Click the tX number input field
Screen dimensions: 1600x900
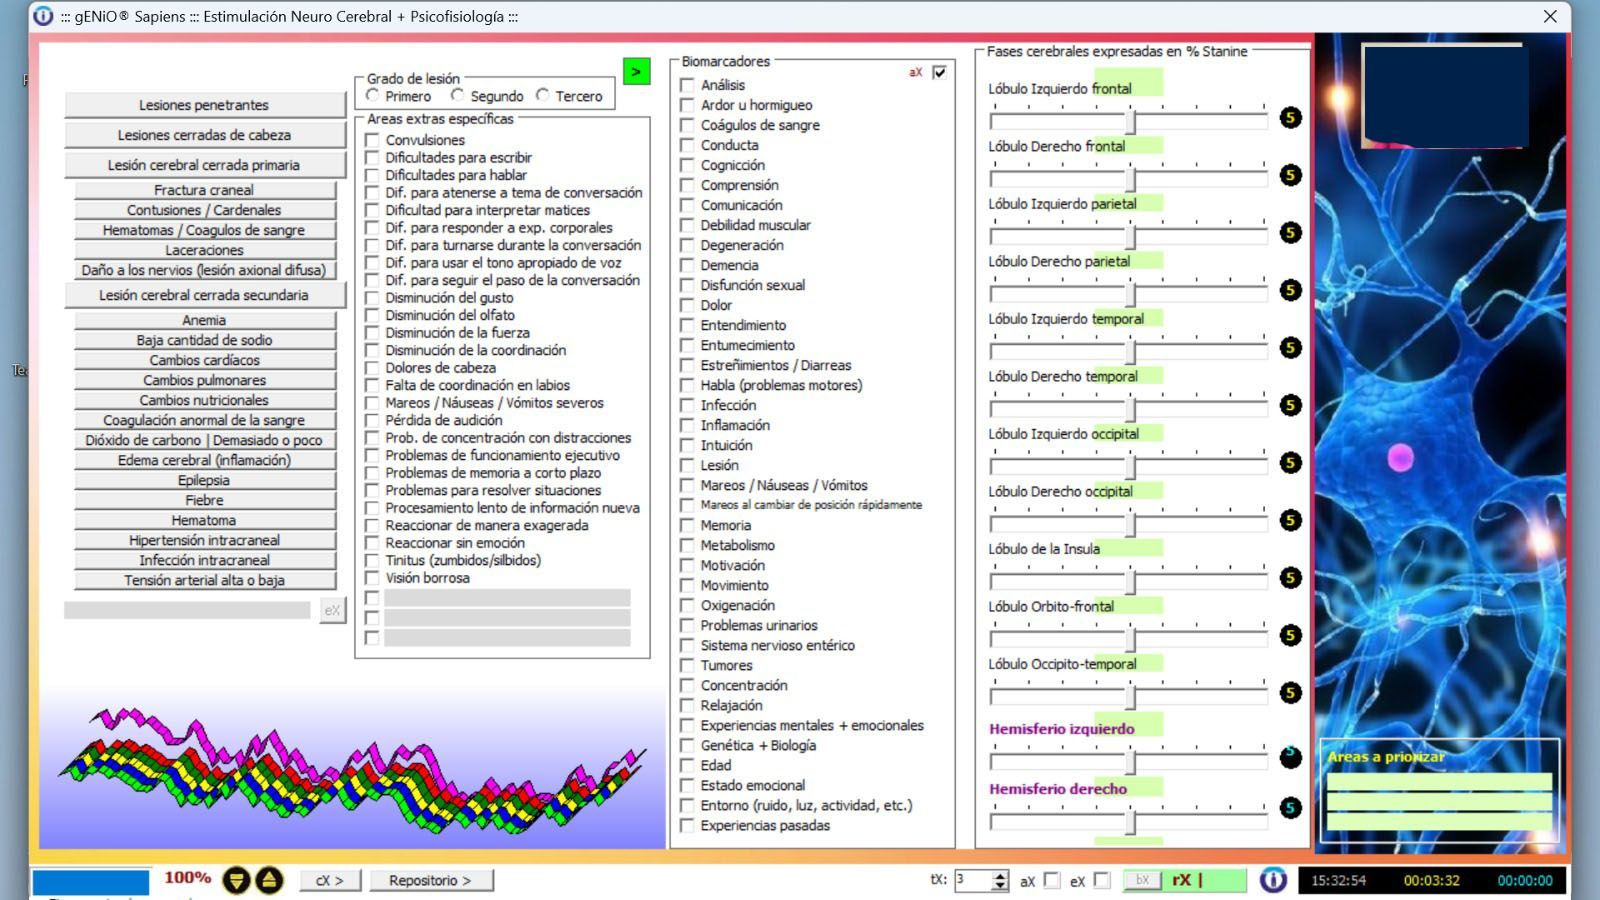click(x=973, y=880)
